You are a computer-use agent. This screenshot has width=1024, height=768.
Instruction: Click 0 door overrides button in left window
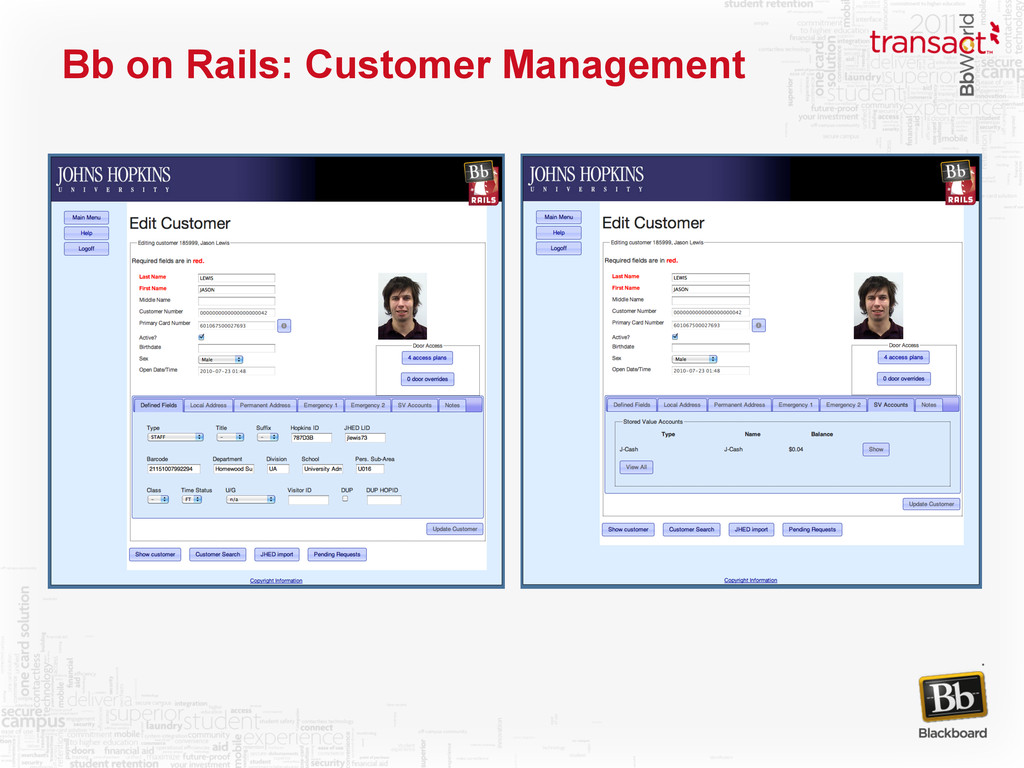(427, 379)
